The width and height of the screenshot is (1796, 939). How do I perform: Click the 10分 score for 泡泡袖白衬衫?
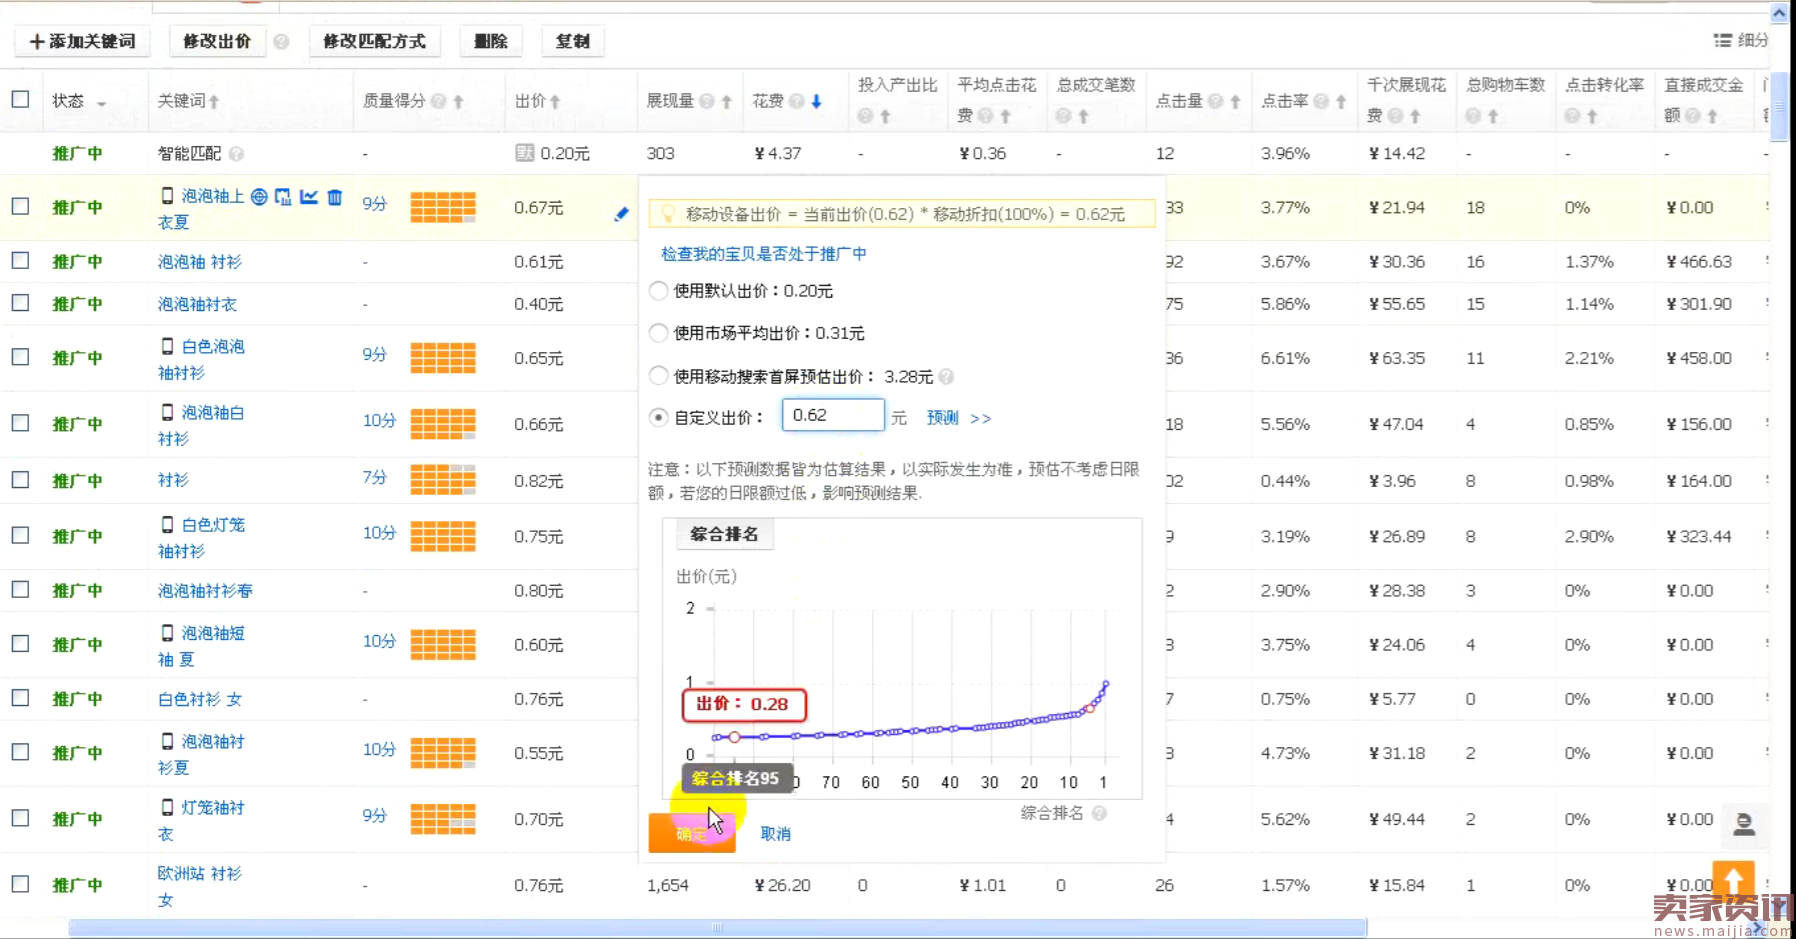click(x=379, y=421)
